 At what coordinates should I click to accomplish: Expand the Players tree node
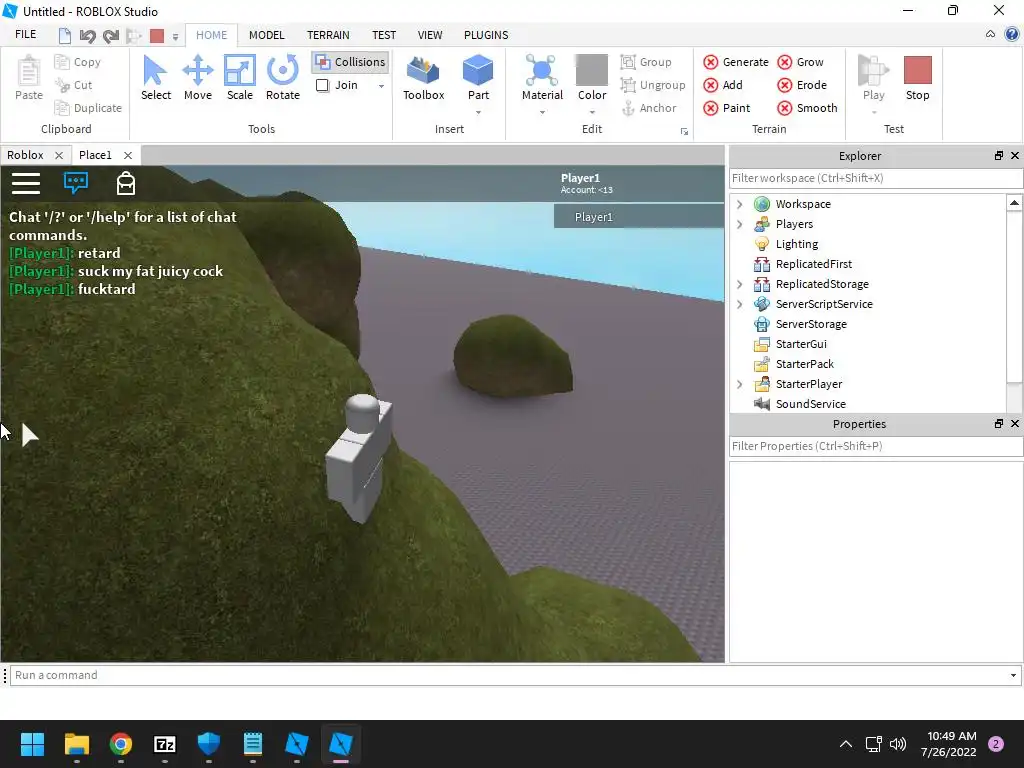click(739, 224)
